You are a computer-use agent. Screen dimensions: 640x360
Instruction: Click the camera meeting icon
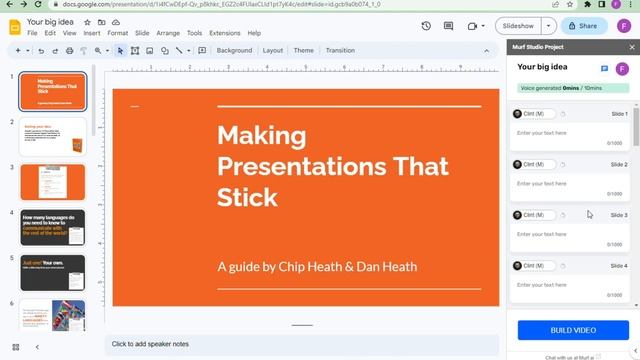tap(472, 26)
